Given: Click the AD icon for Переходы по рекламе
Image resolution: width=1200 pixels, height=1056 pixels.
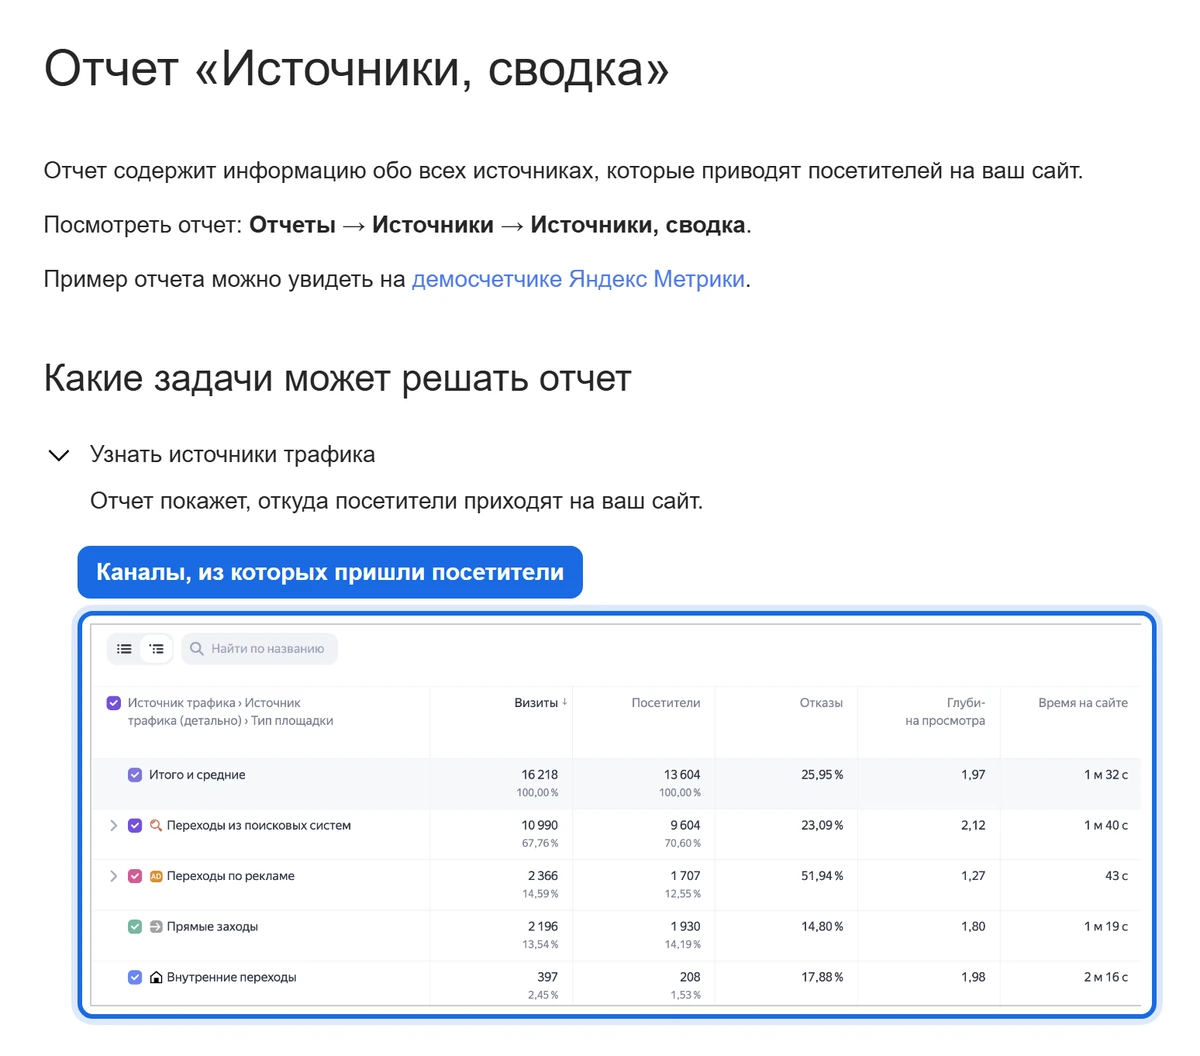Looking at the screenshot, I should tap(156, 876).
